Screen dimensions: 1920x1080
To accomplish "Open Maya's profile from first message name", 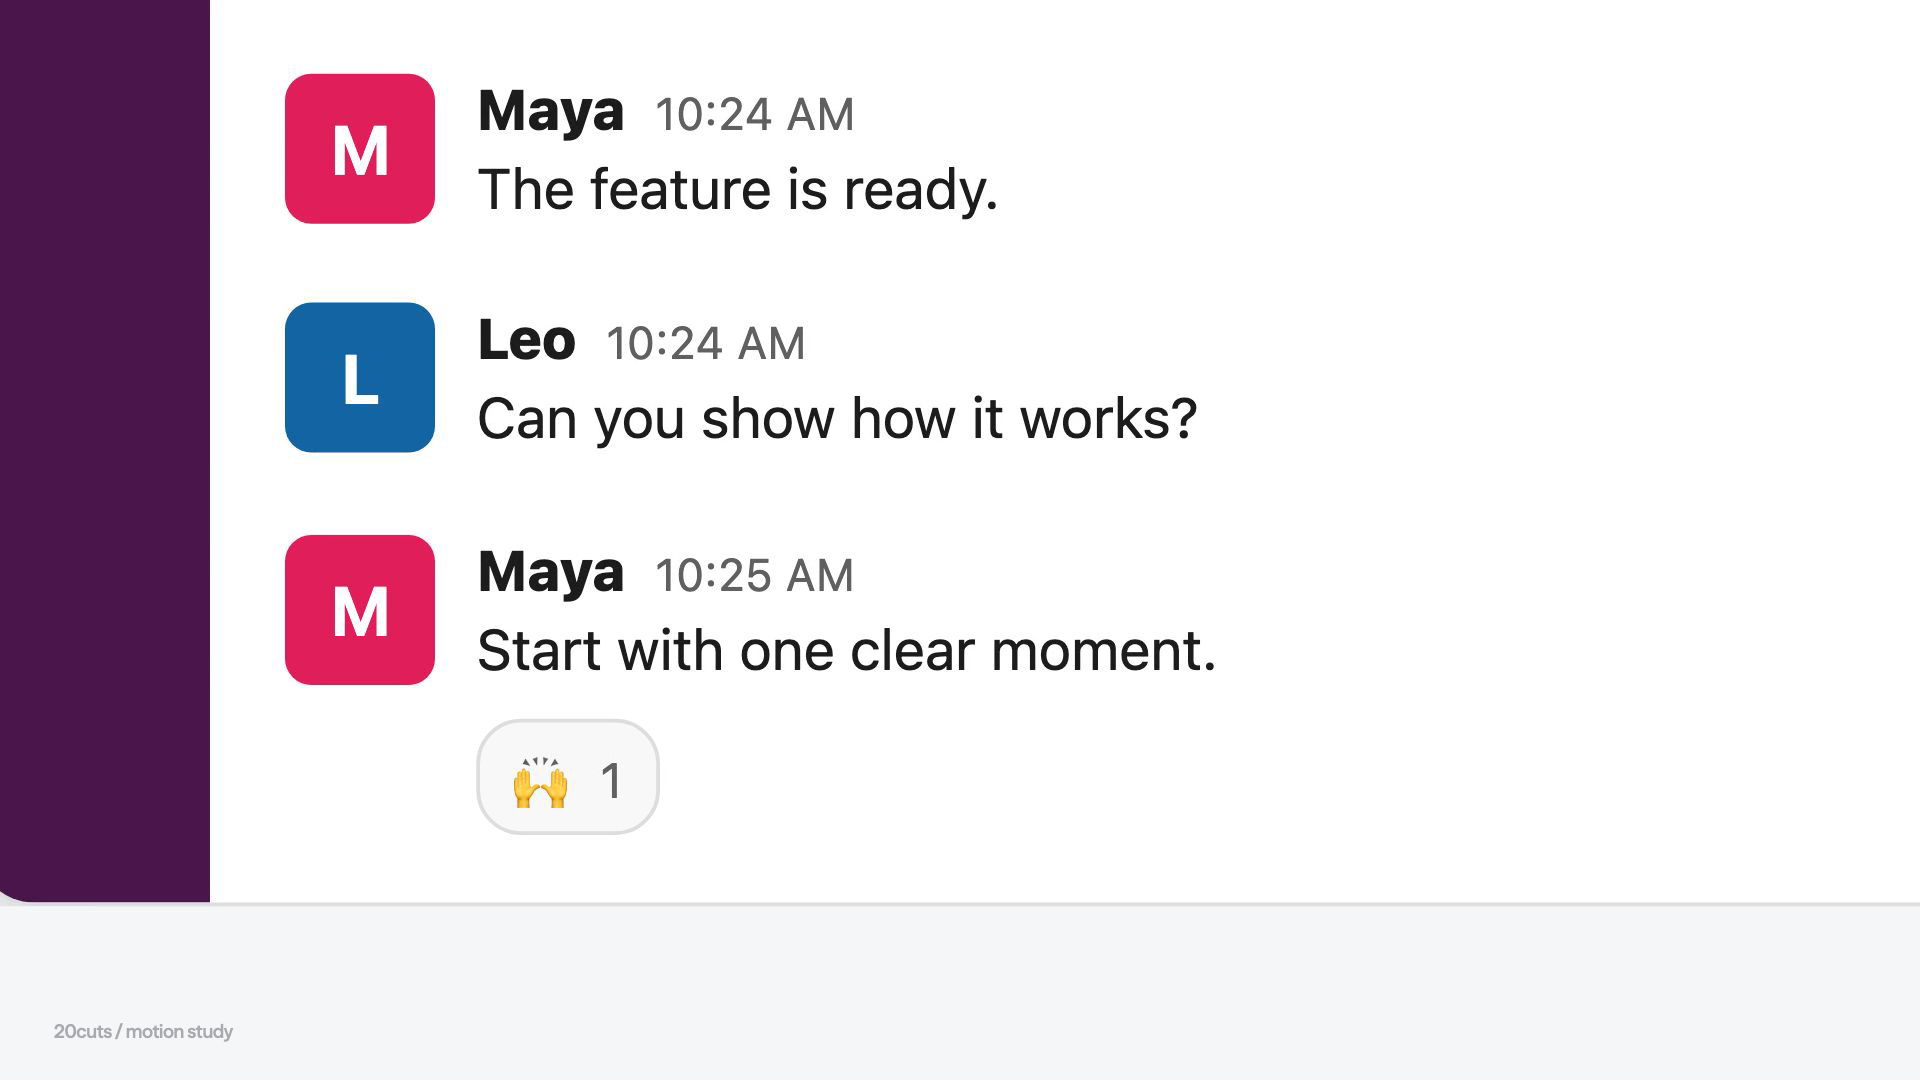I will tap(551, 112).
